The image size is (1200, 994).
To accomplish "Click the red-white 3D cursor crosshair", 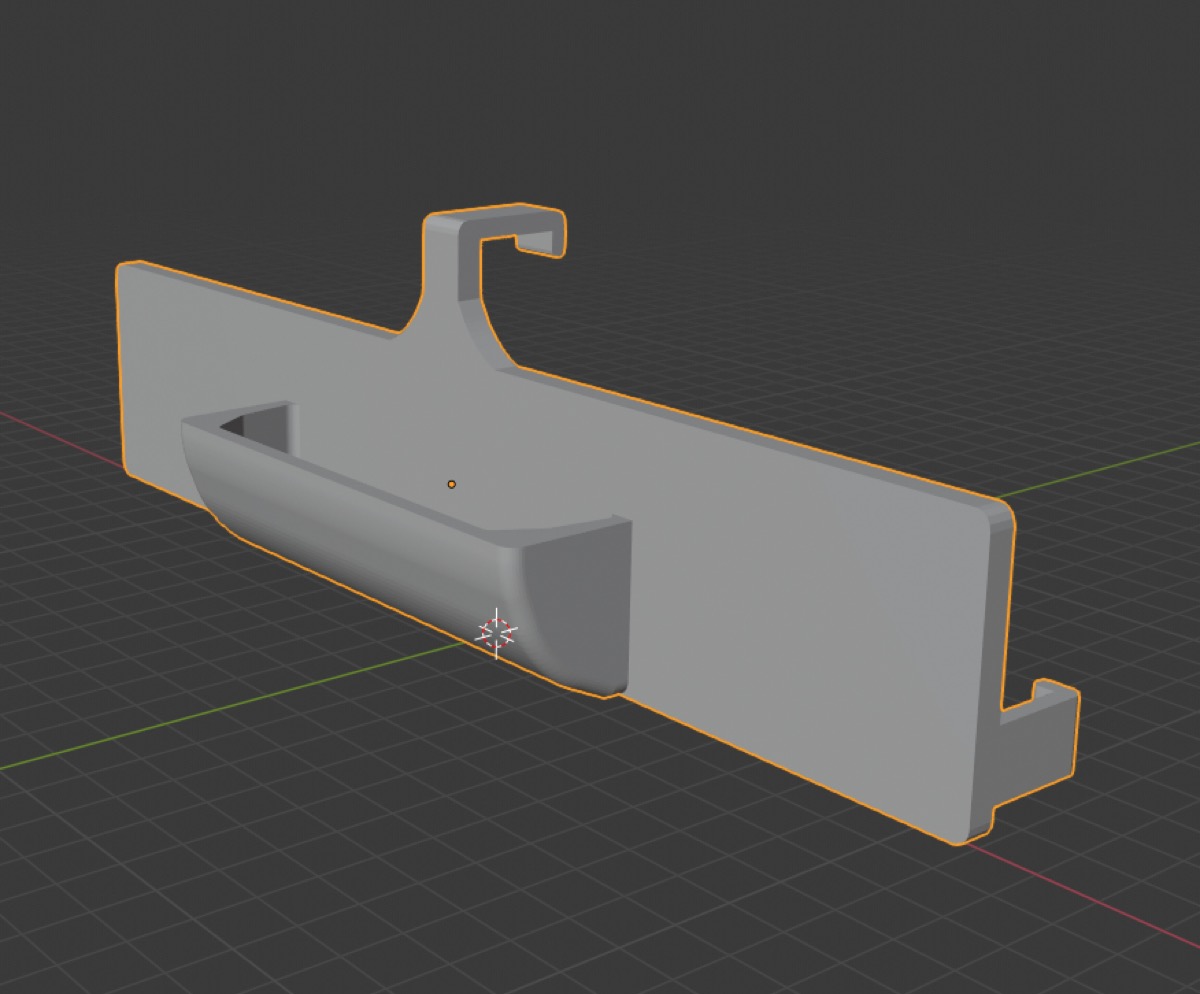I will click(x=497, y=632).
